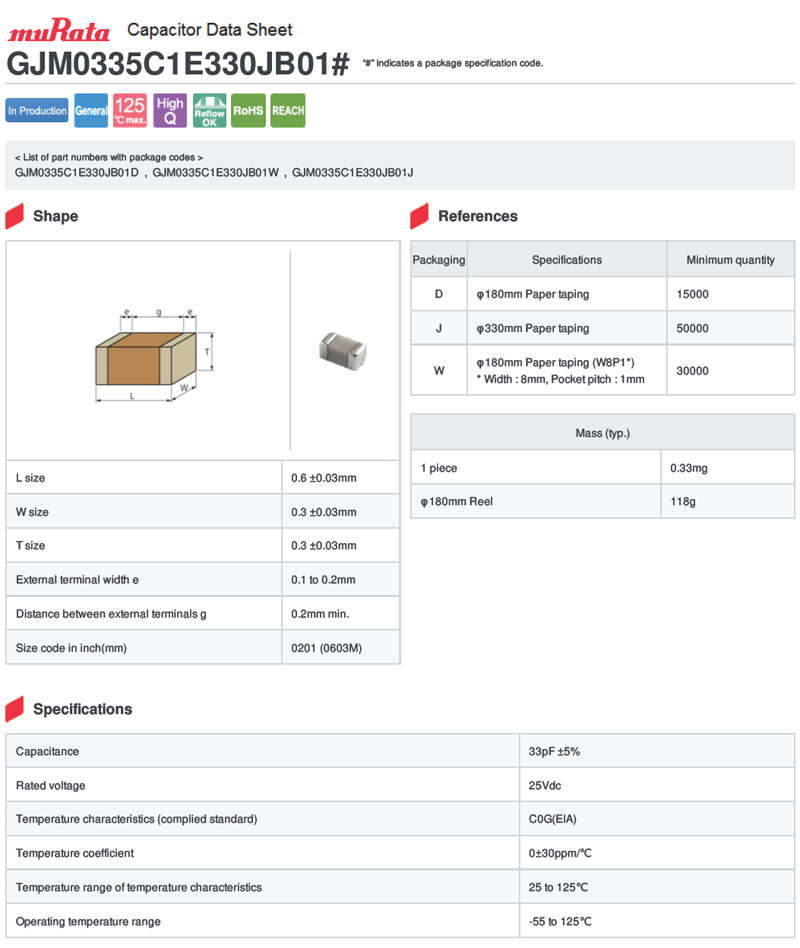Click the green RoHS badge

point(248,111)
